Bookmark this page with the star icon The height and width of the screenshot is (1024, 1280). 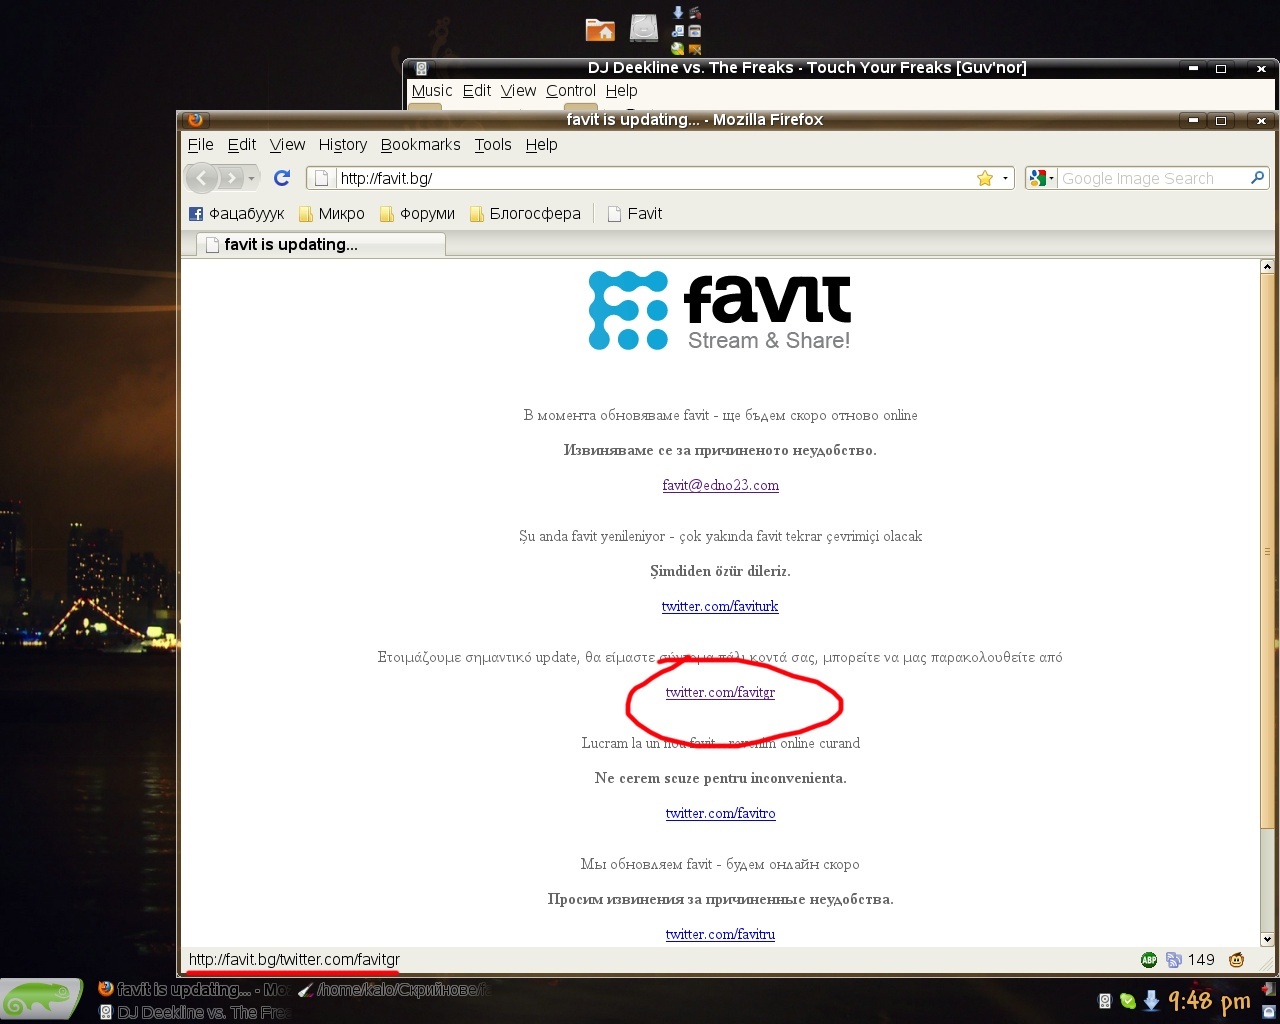point(985,178)
